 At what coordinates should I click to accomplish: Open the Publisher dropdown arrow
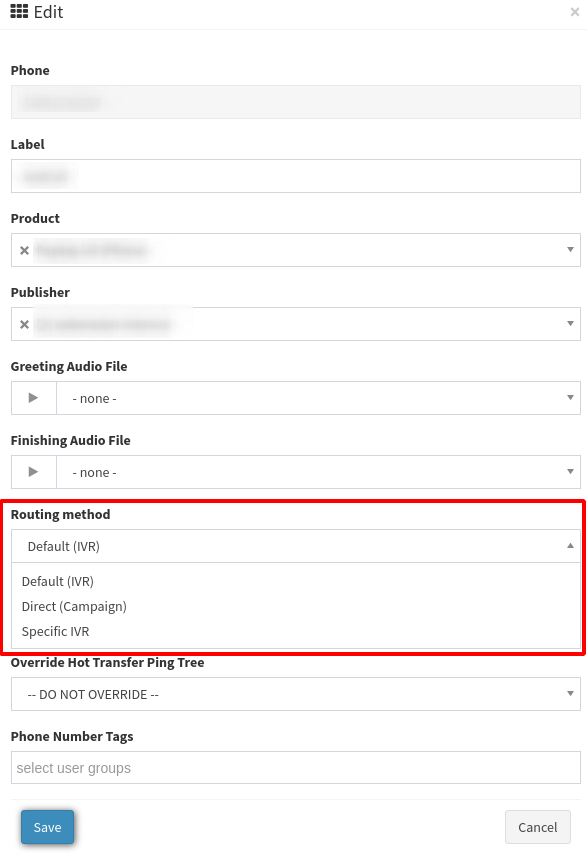[x=570, y=324]
